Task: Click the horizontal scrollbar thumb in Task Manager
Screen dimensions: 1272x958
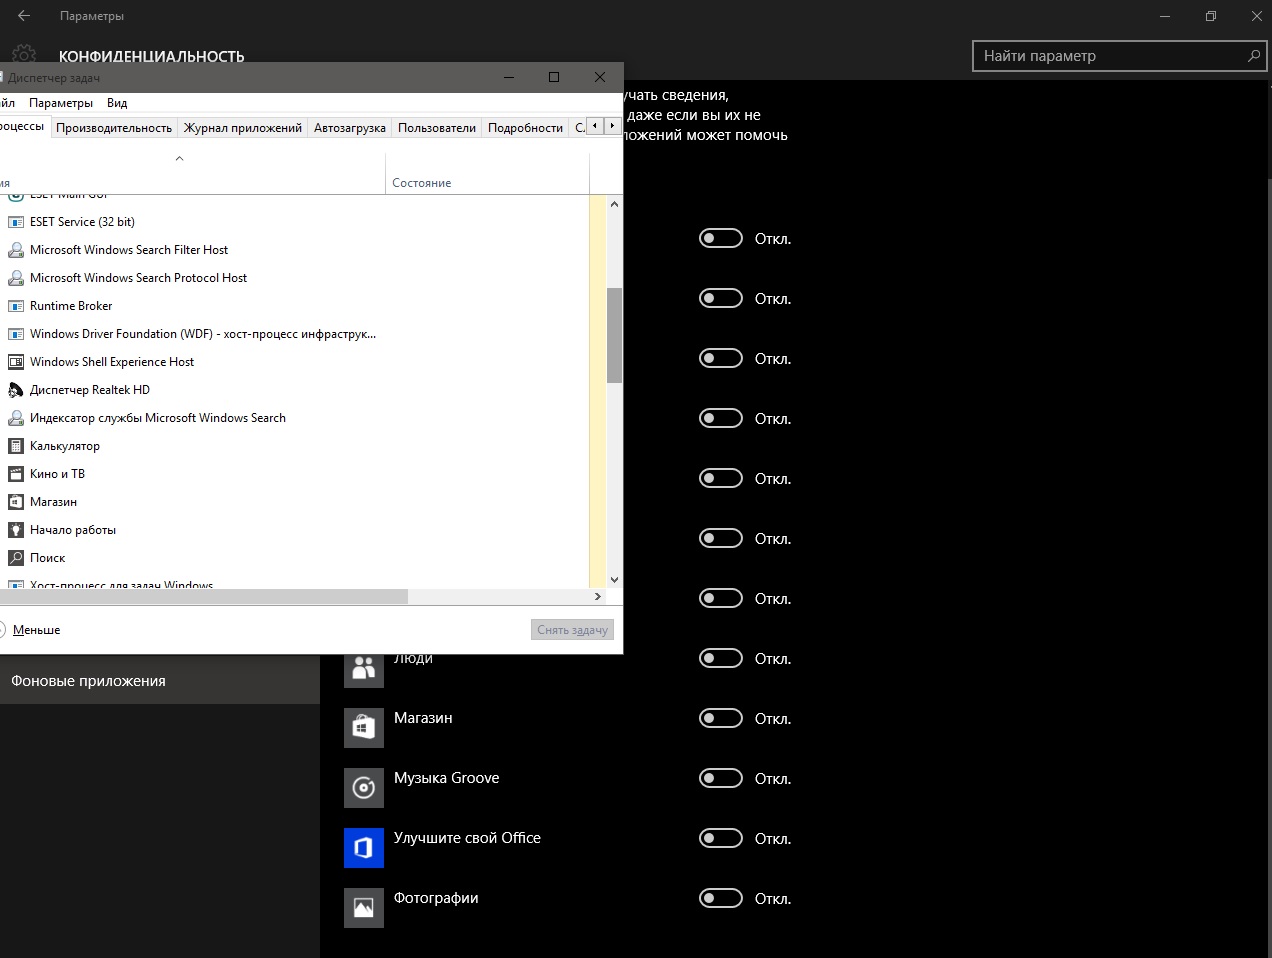Action: pos(204,597)
